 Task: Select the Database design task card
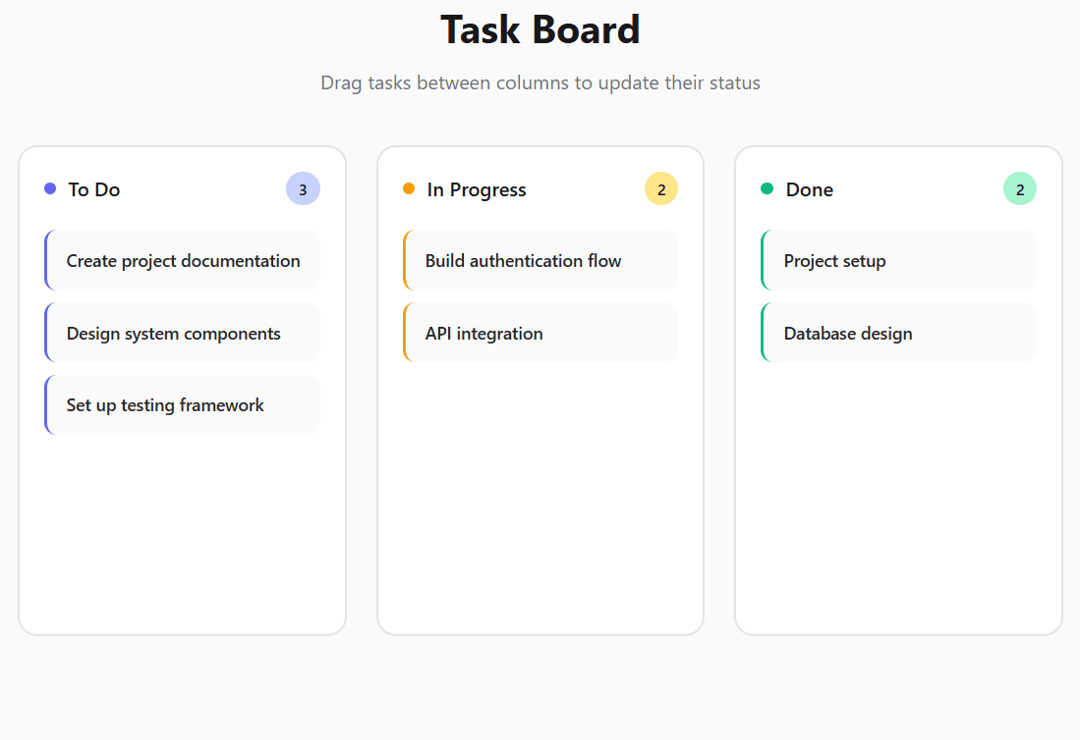tap(899, 333)
